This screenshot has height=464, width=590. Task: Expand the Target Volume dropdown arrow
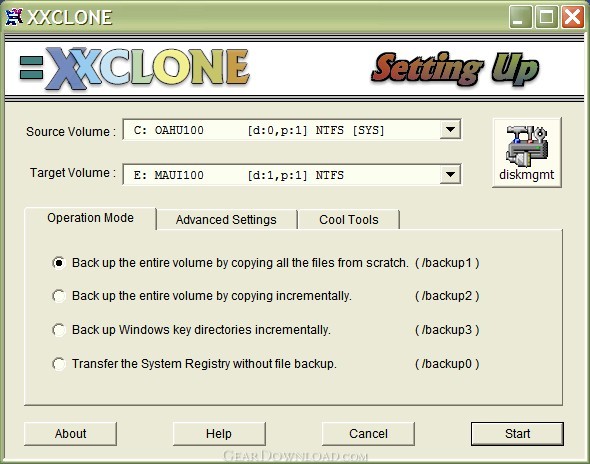tap(450, 175)
